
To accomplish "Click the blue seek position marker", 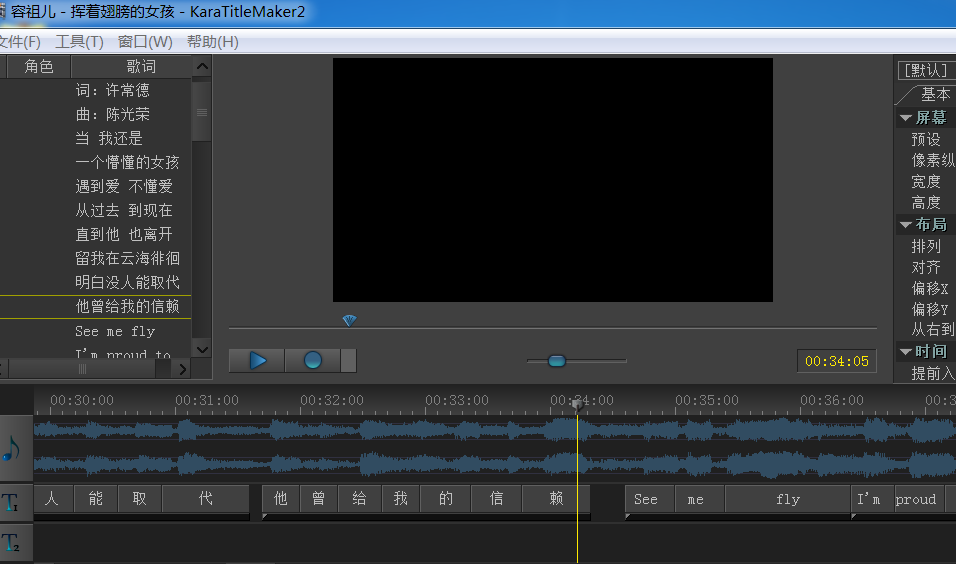I will pos(349,320).
